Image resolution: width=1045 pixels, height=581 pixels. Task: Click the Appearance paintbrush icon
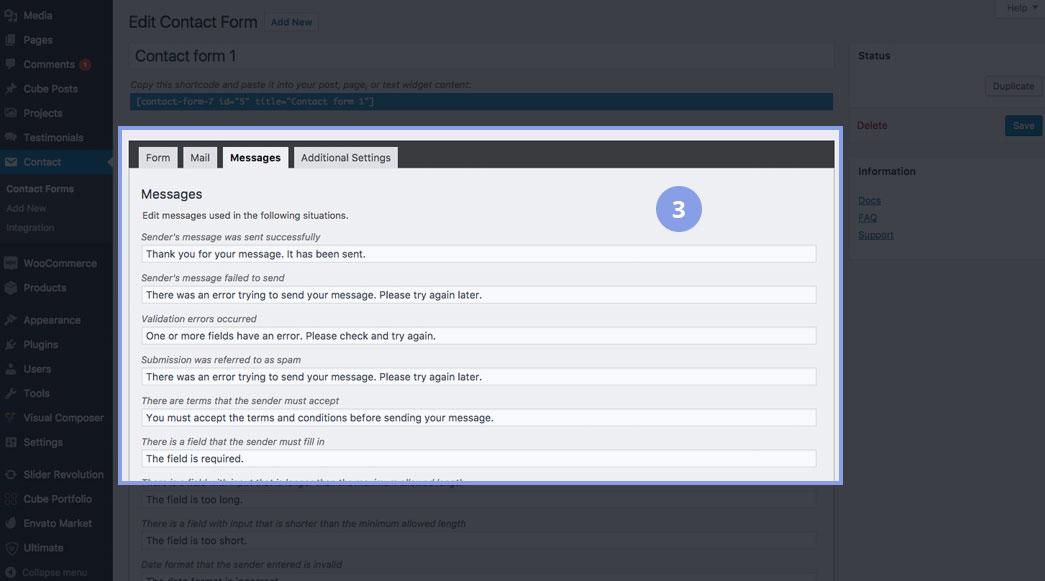pos(10,321)
